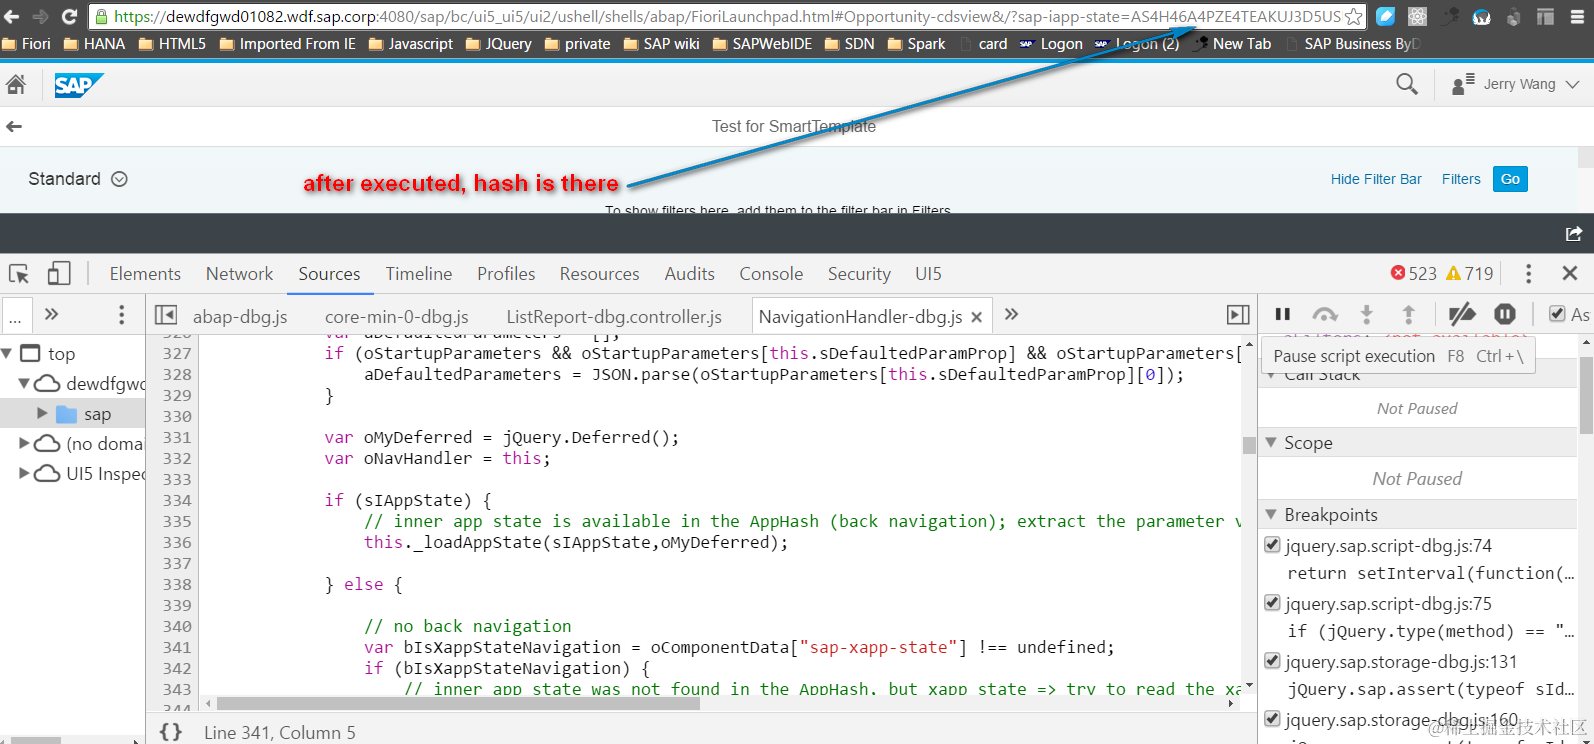This screenshot has height=744, width=1594.
Task: Open the Chrome menu hamburger icon
Action: click(1577, 16)
